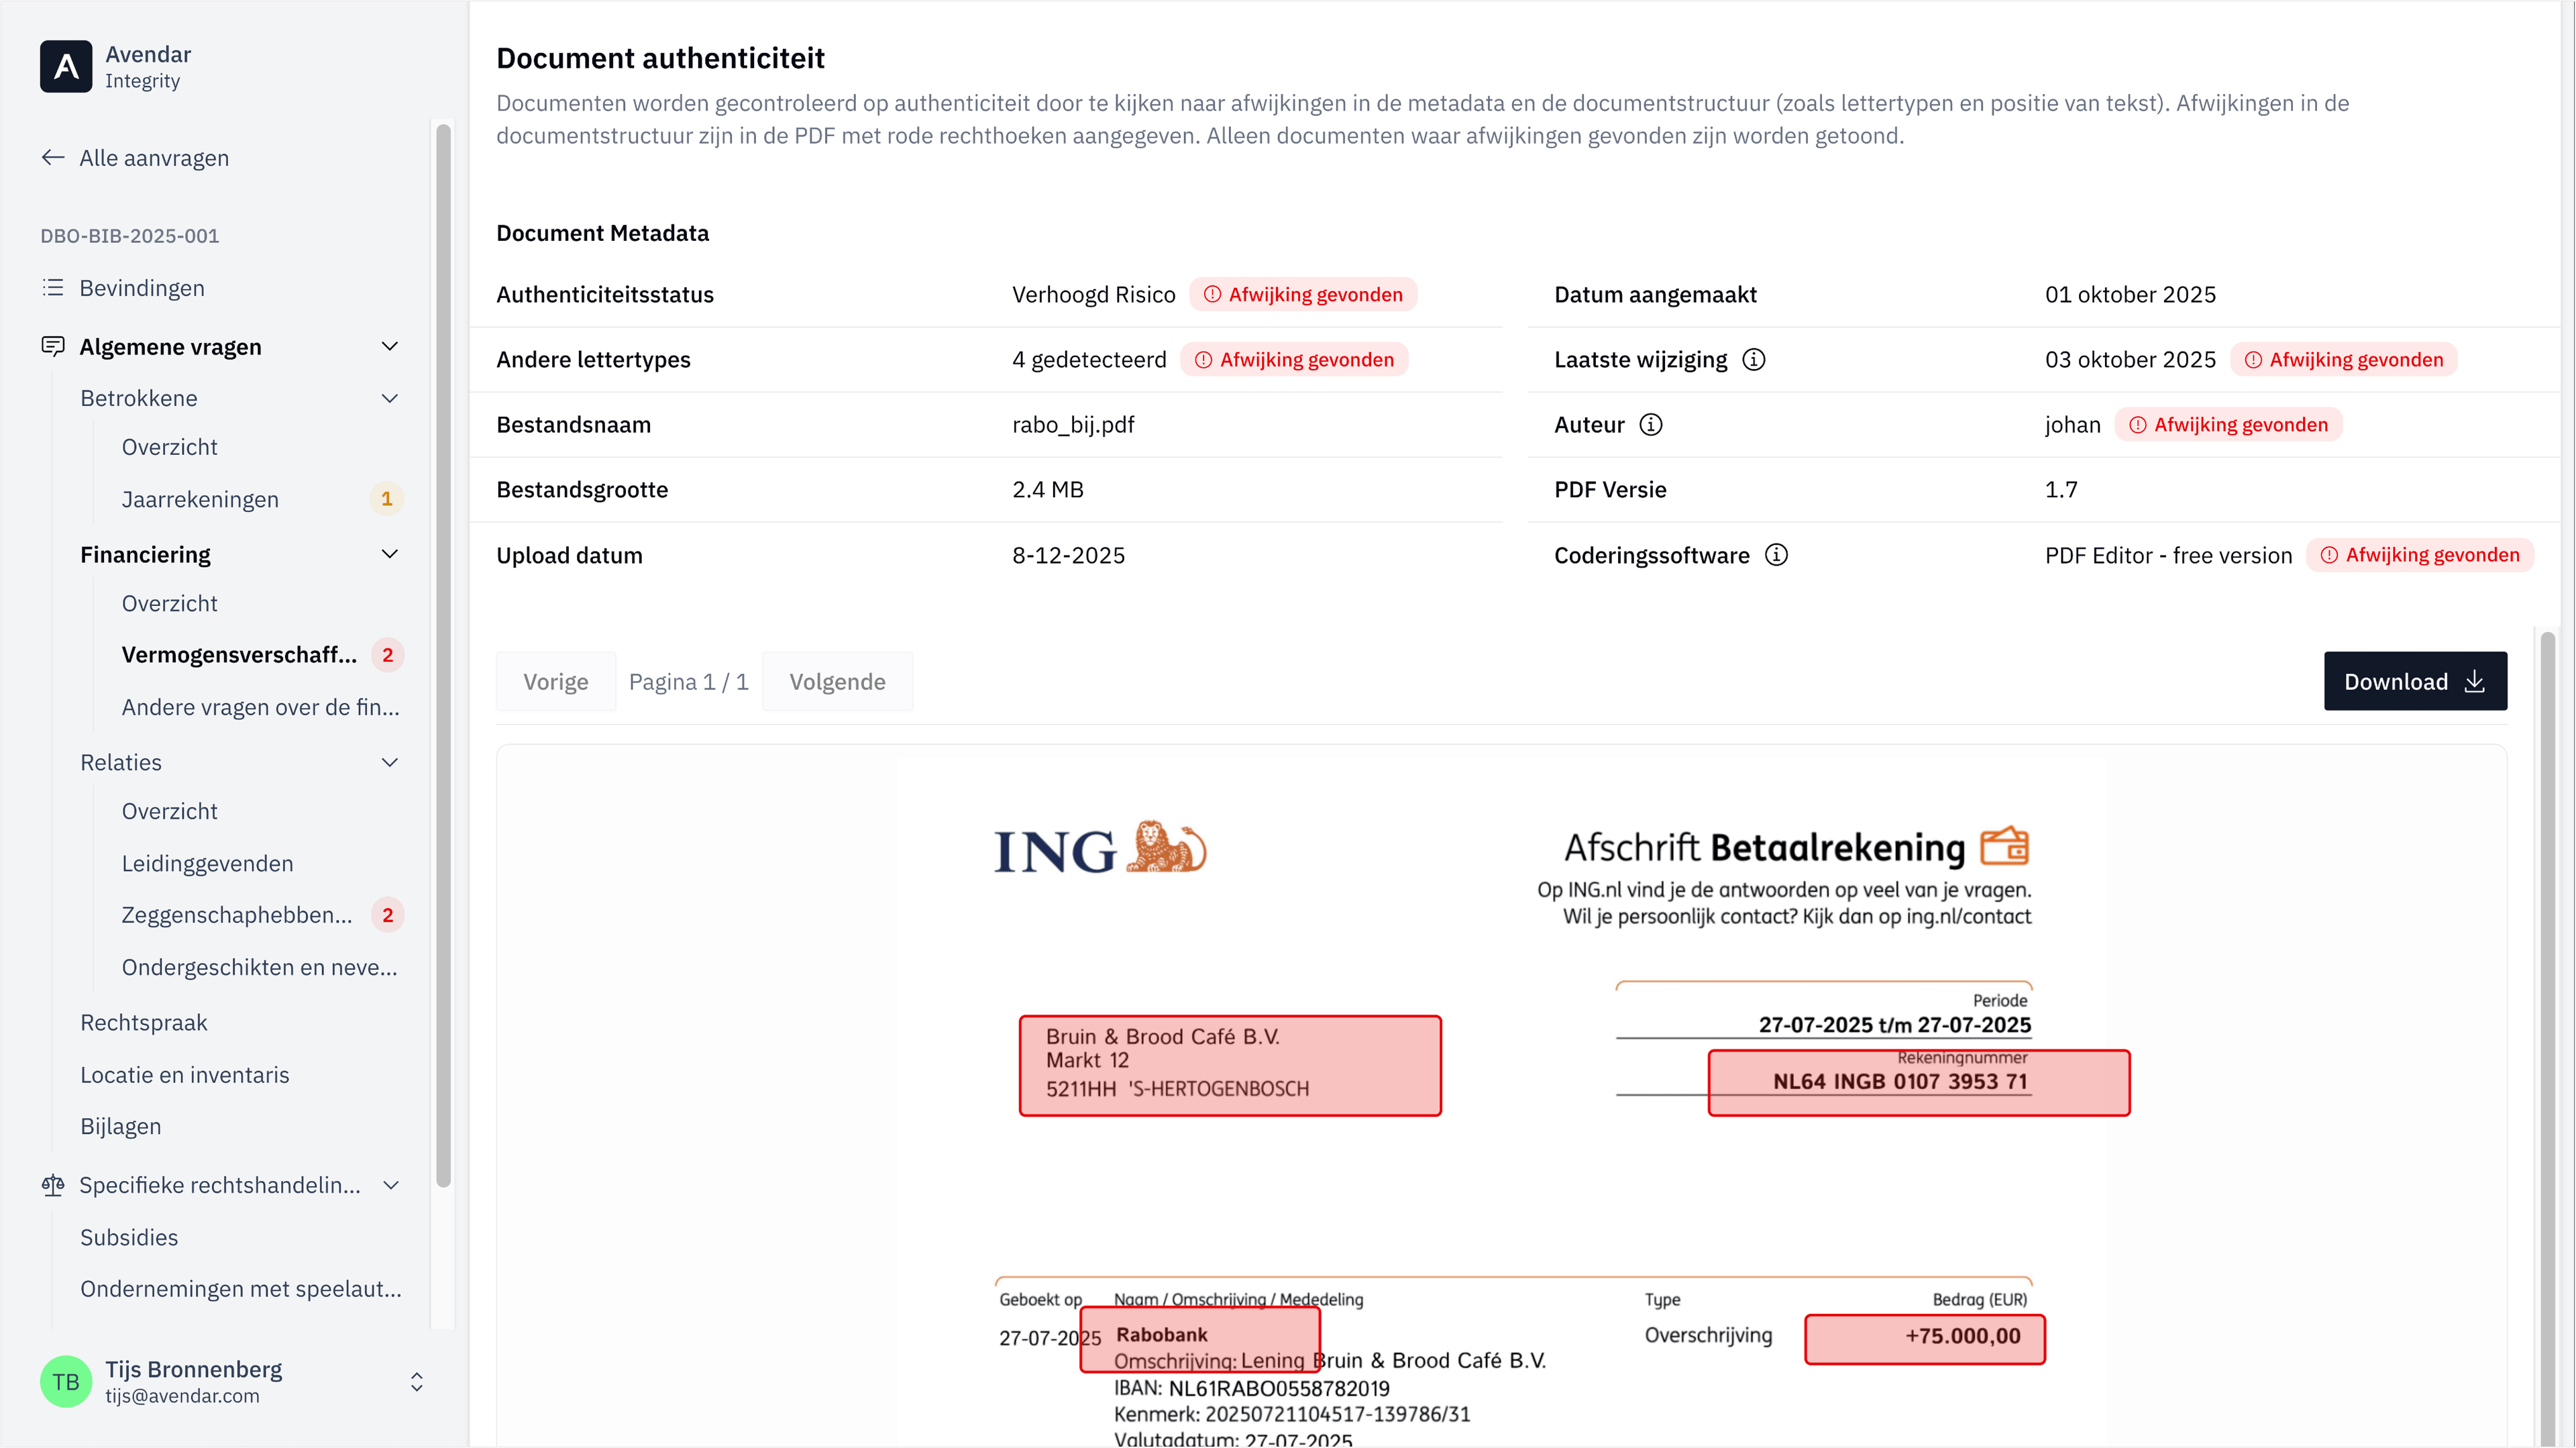Click the info icon next to Auteur

pyautogui.click(x=1651, y=425)
